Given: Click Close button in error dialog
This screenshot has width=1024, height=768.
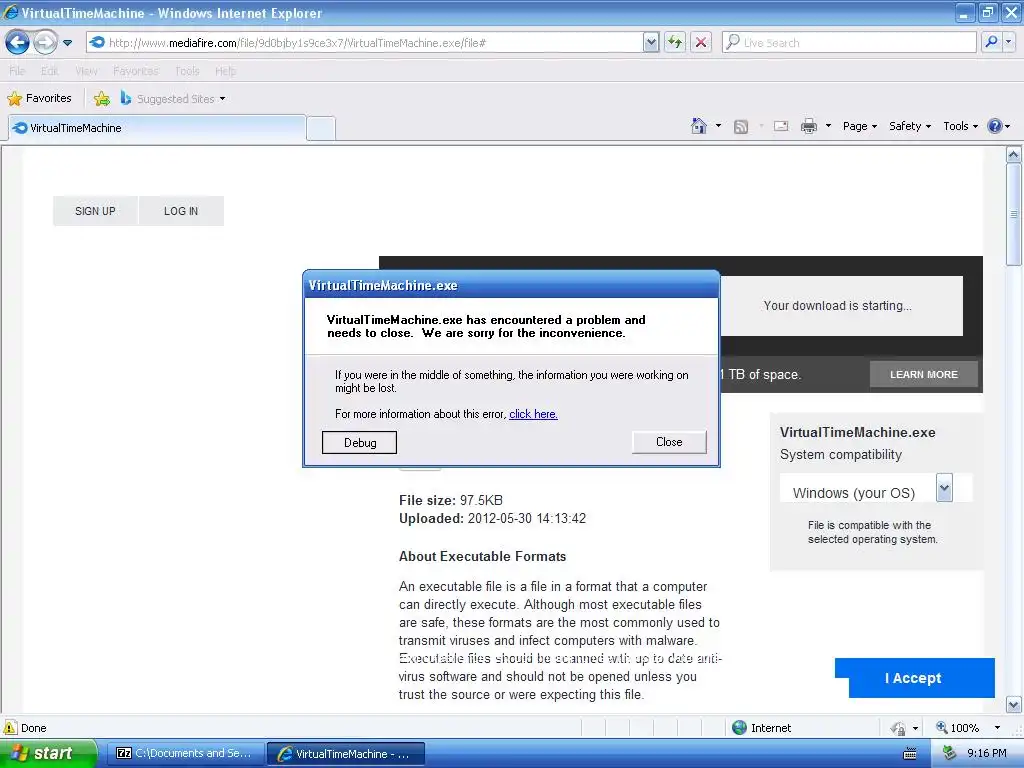Looking at the screenshot, I should coord(669,442).
